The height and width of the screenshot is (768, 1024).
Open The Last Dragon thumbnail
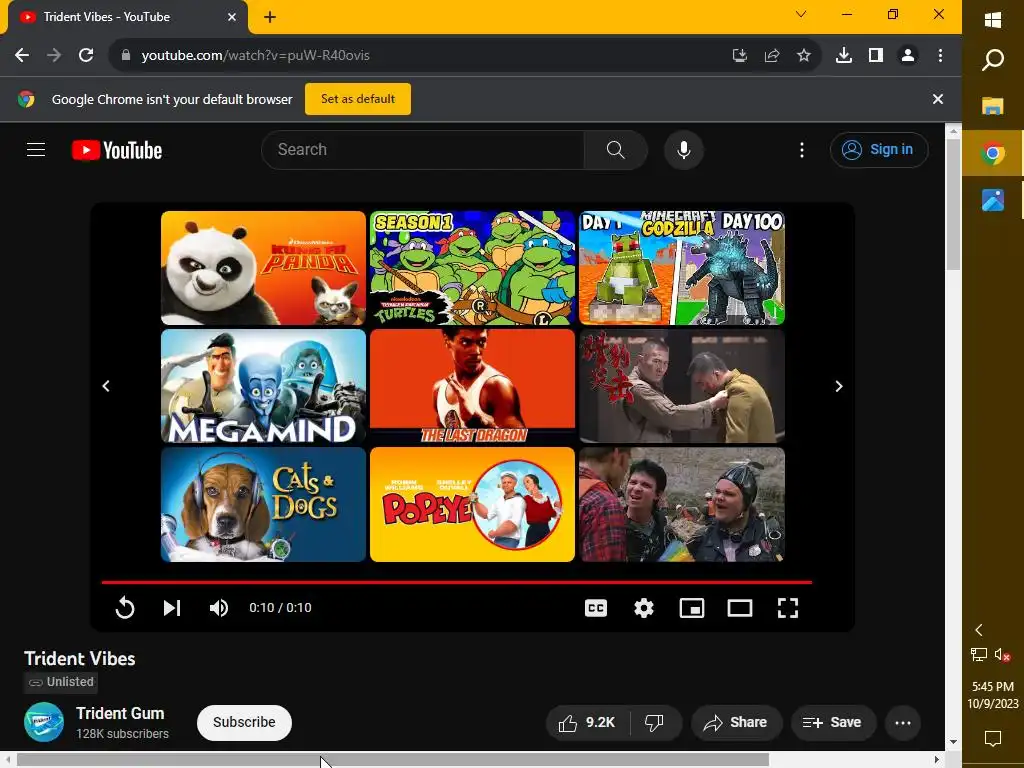[x=472, y=386]
